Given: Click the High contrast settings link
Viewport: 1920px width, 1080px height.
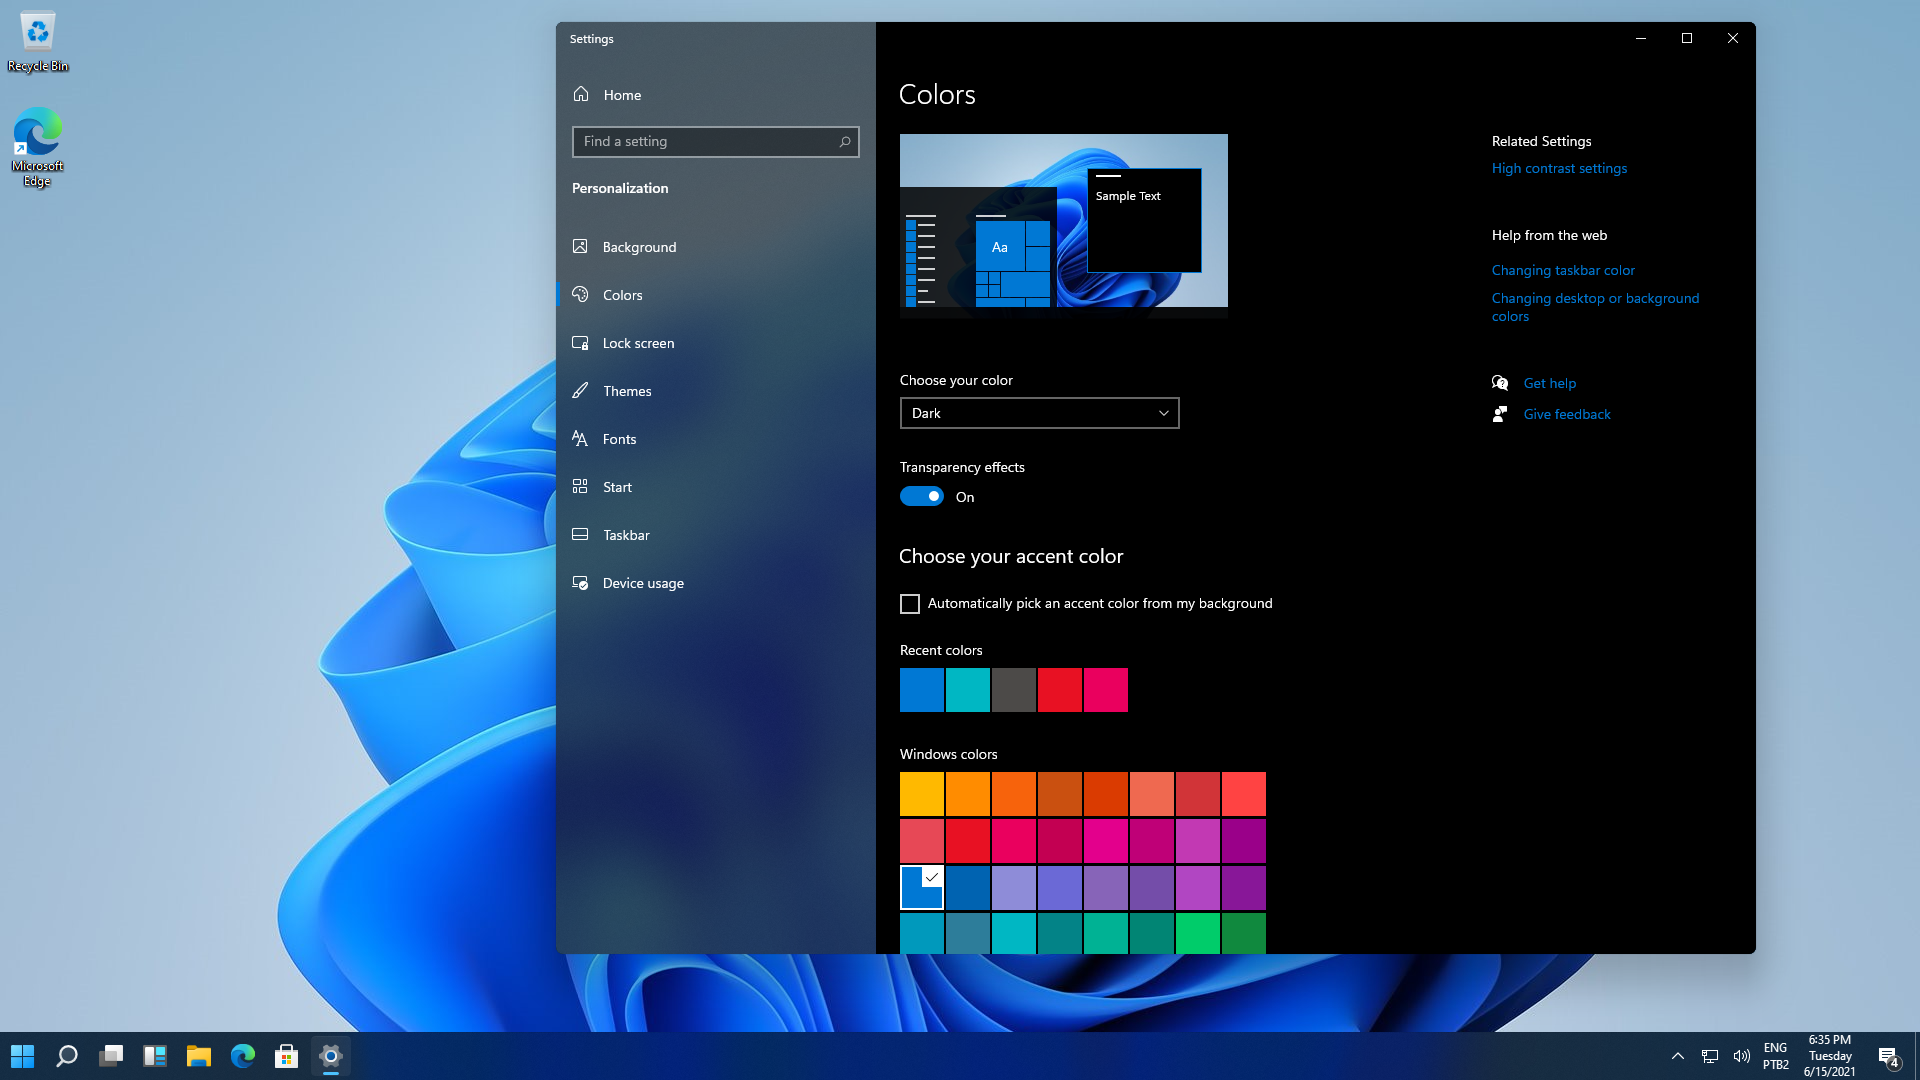Looking at the screenshot, I should point(1560,167).
